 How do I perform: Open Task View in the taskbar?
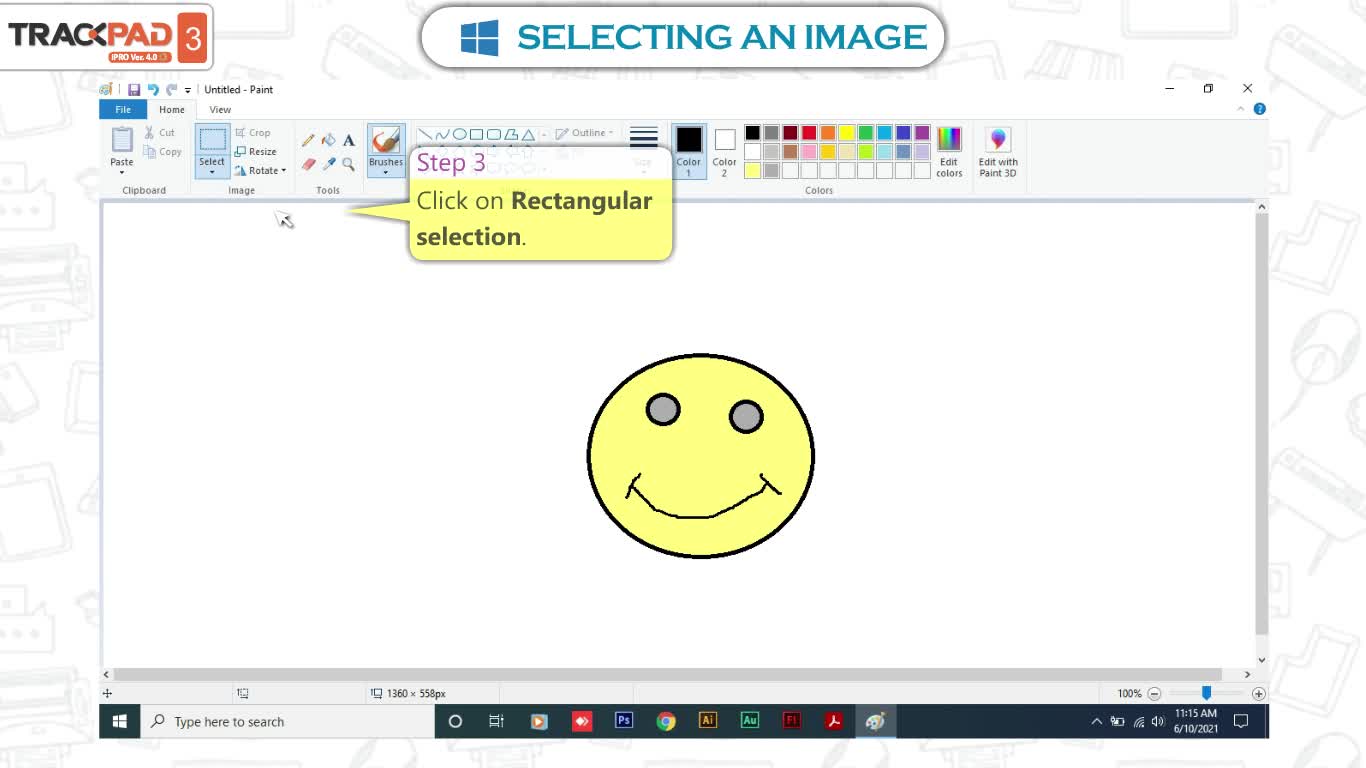pos(496,721)
